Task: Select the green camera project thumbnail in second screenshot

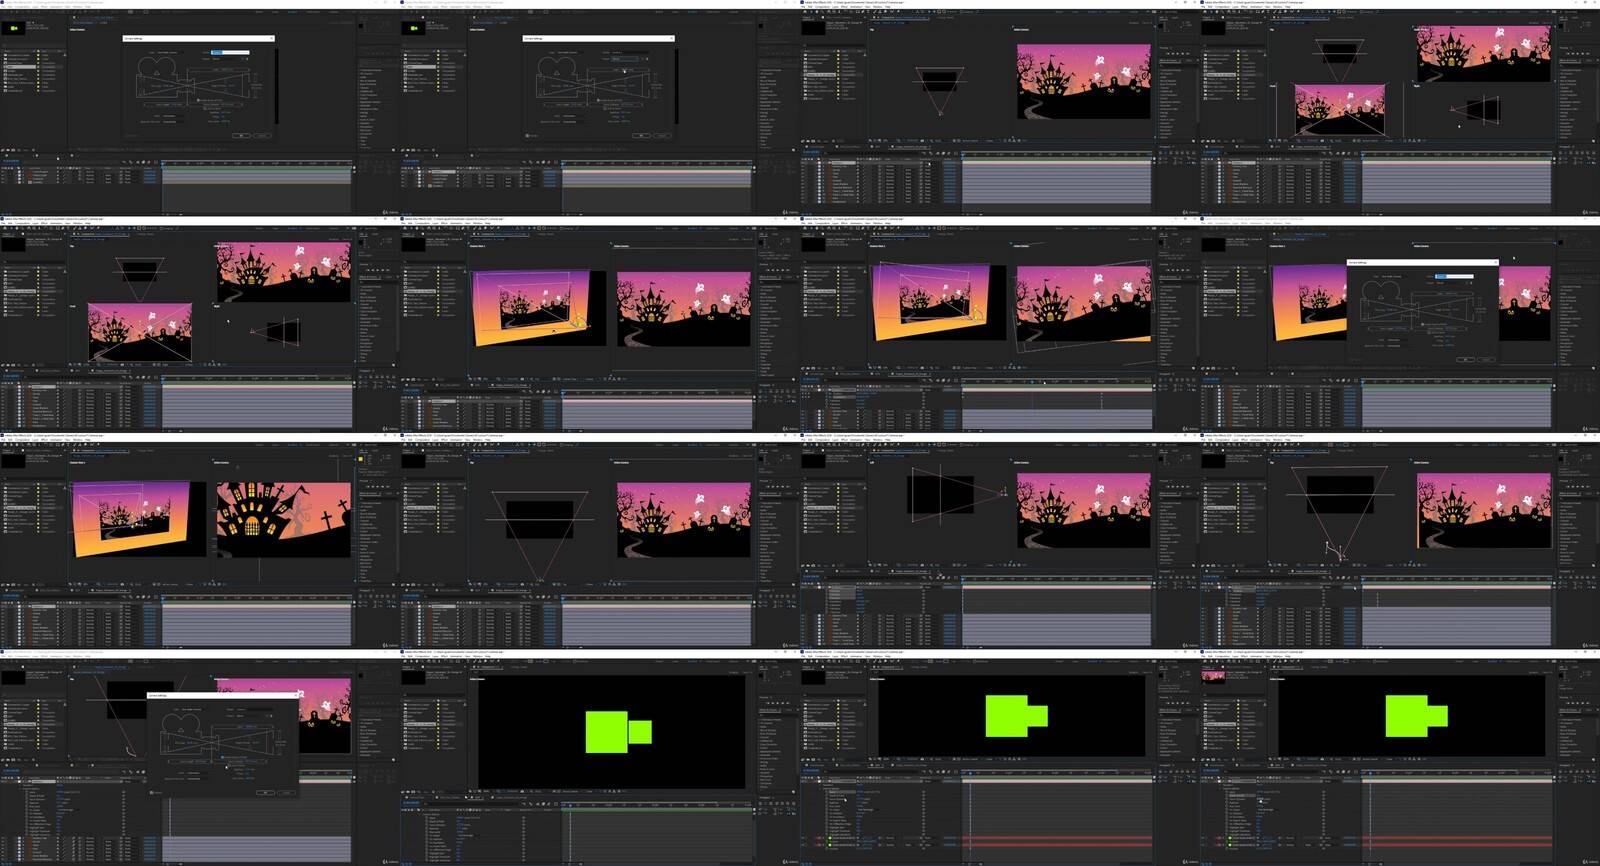Action: [x=413, y=28]
